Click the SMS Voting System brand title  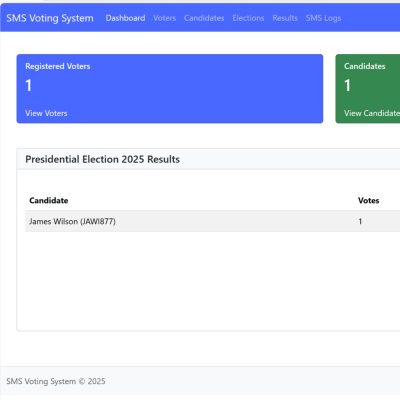pyautogui.click(x=50, y=18)
